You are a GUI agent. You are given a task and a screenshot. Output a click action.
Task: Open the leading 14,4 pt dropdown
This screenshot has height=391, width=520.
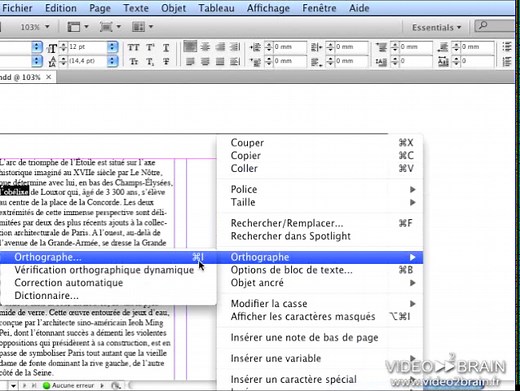coord(113,61)
